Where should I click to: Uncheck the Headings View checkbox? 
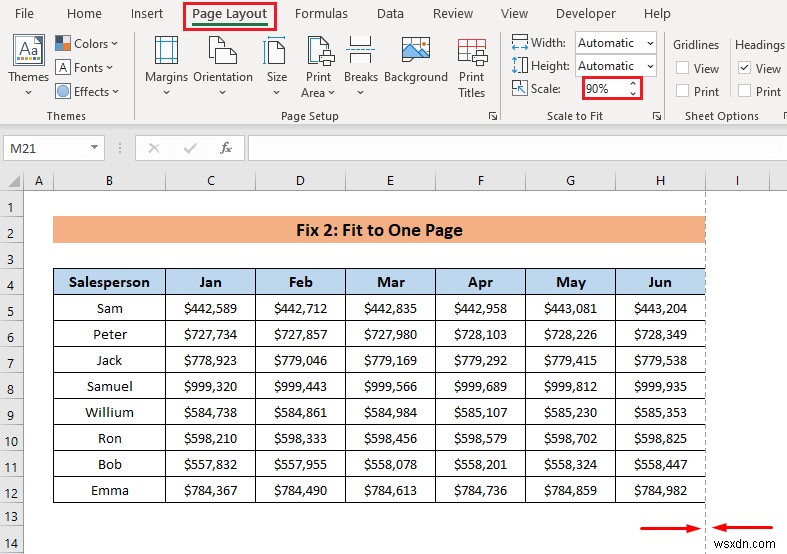point(745,68)
